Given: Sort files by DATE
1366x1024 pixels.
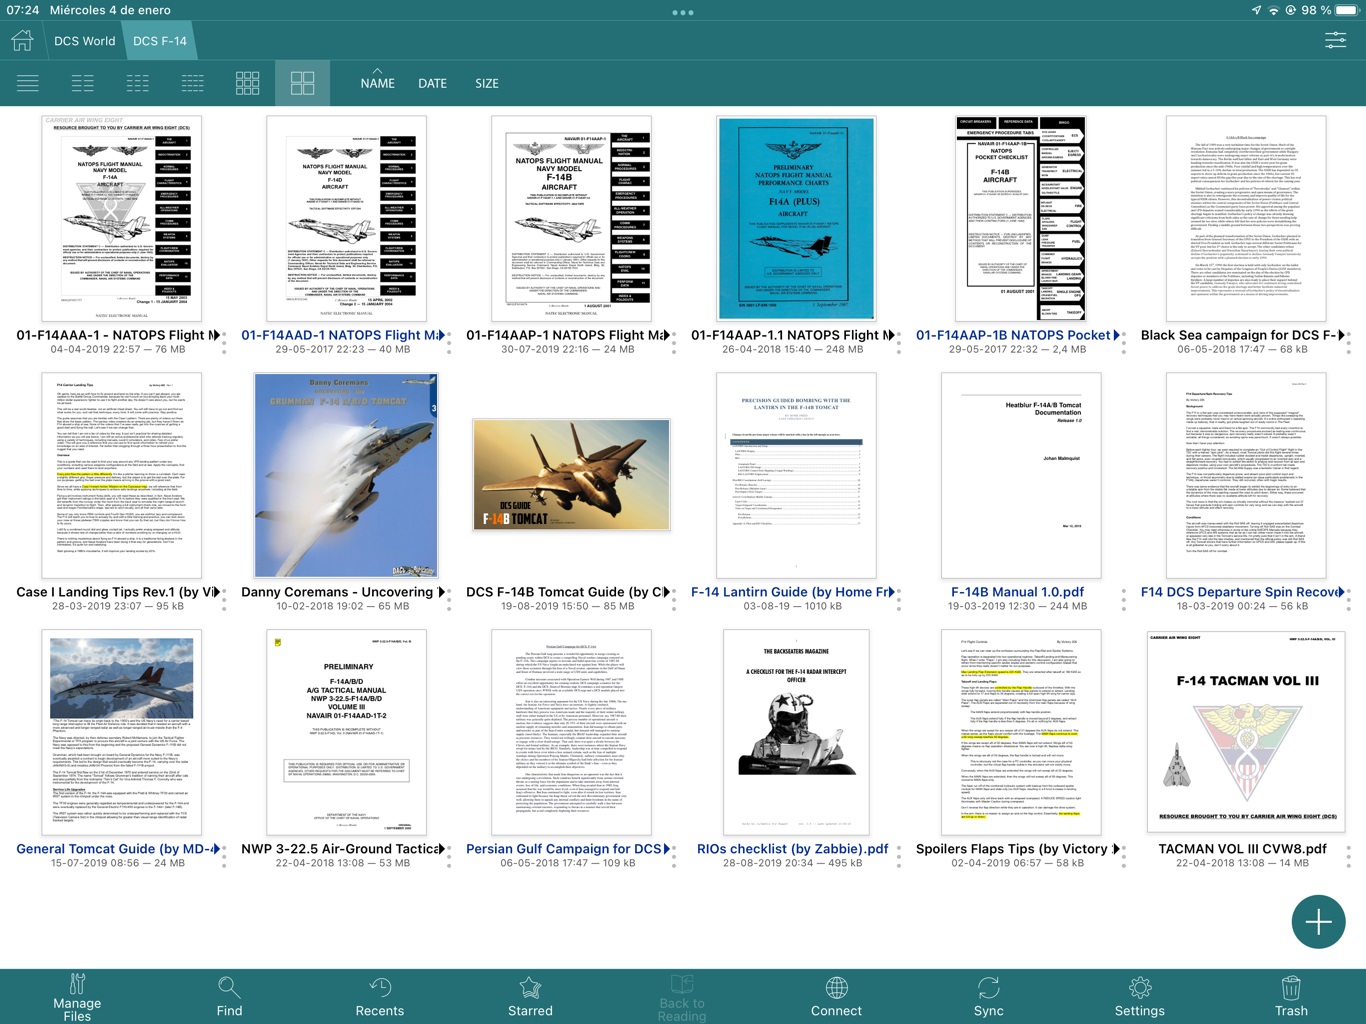Looking at the screenshot, I should (x=432, y=84).
